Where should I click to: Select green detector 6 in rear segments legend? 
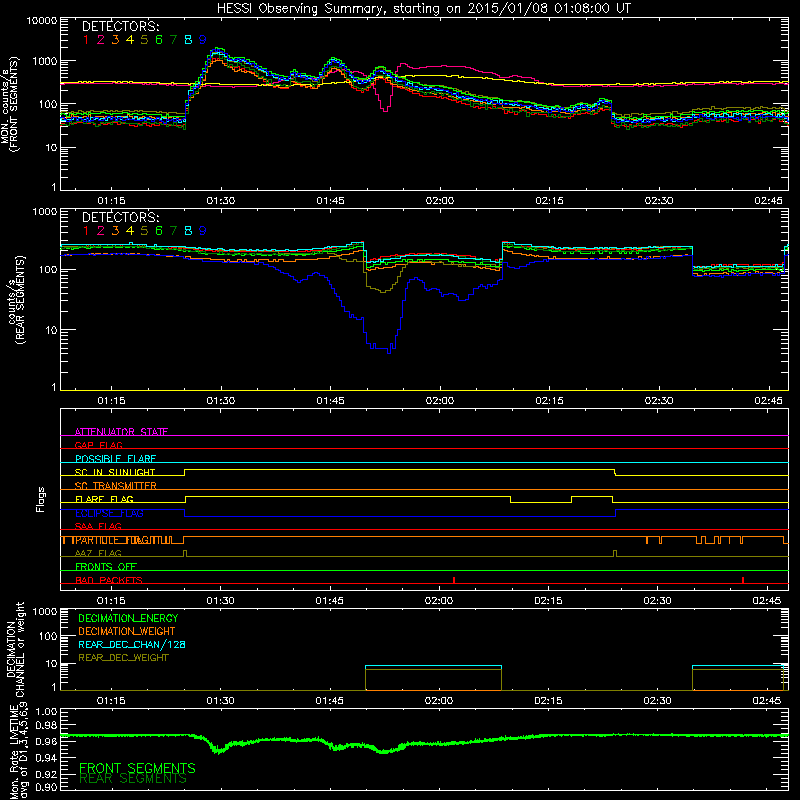coord(159,231)
